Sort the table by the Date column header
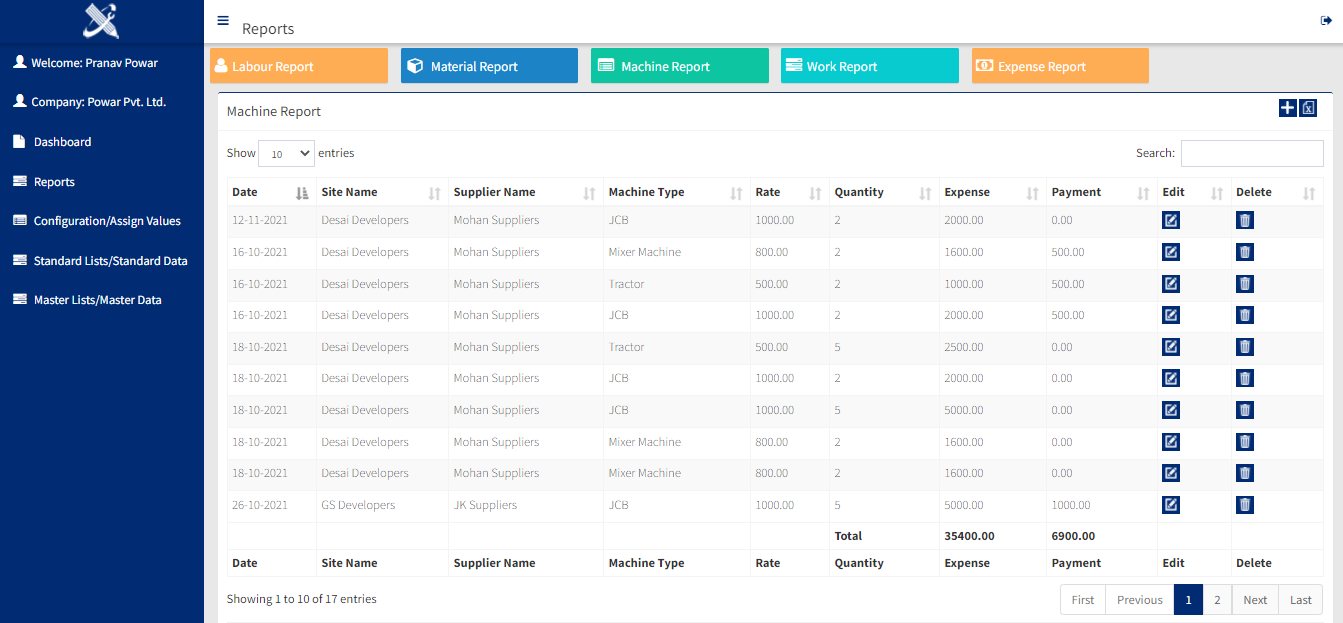Viewport: 1343px width, 623px height. coord(272,192)
